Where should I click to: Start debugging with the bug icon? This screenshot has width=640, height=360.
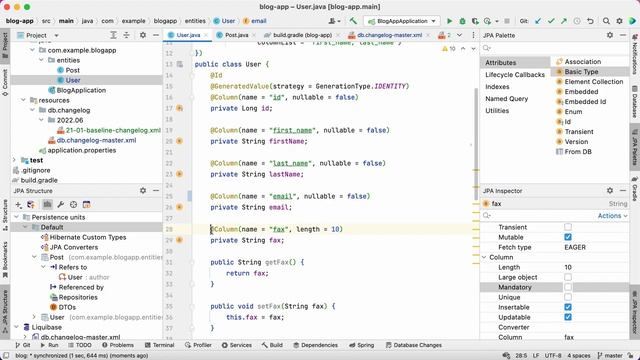tap(462, 21)
